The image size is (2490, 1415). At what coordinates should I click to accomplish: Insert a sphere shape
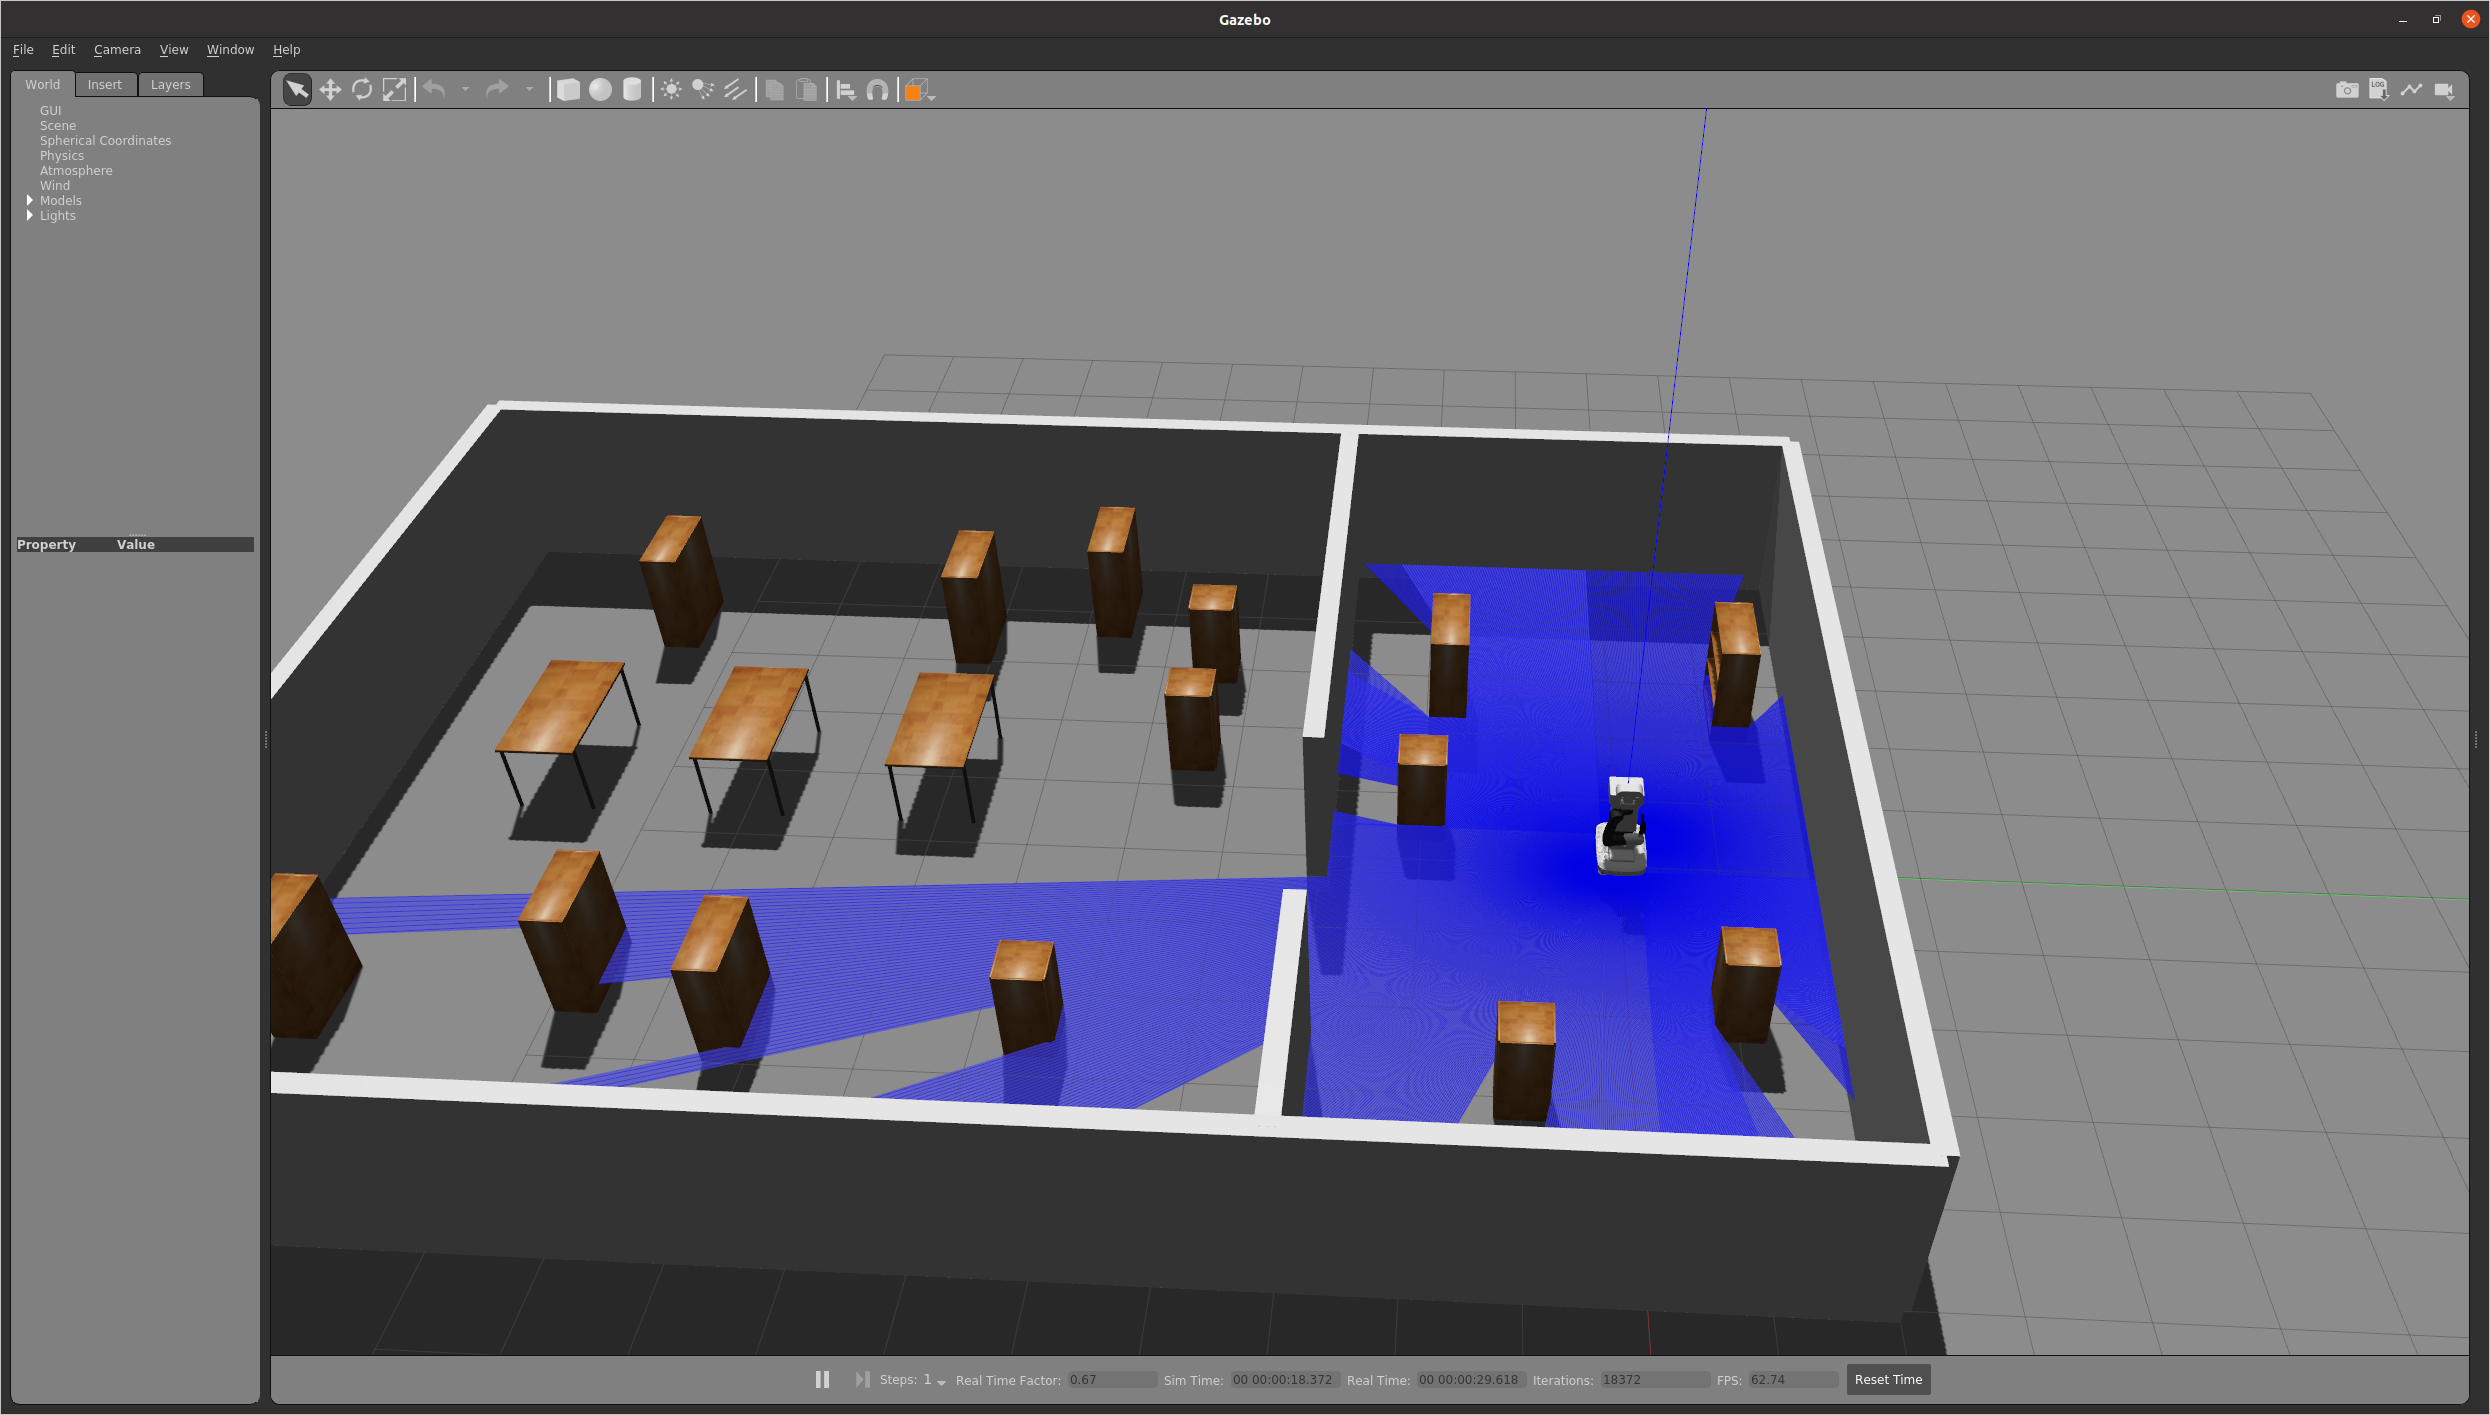click(600, 90)
